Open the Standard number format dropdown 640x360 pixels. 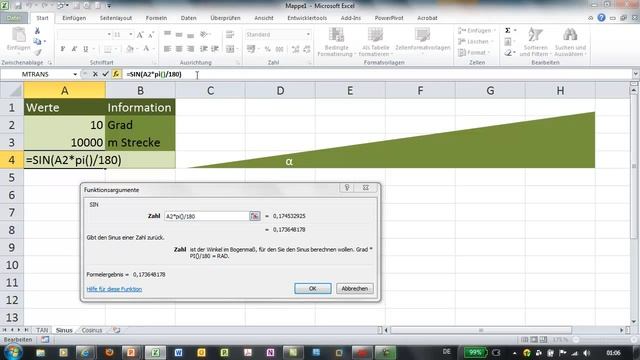pos(308,35)
